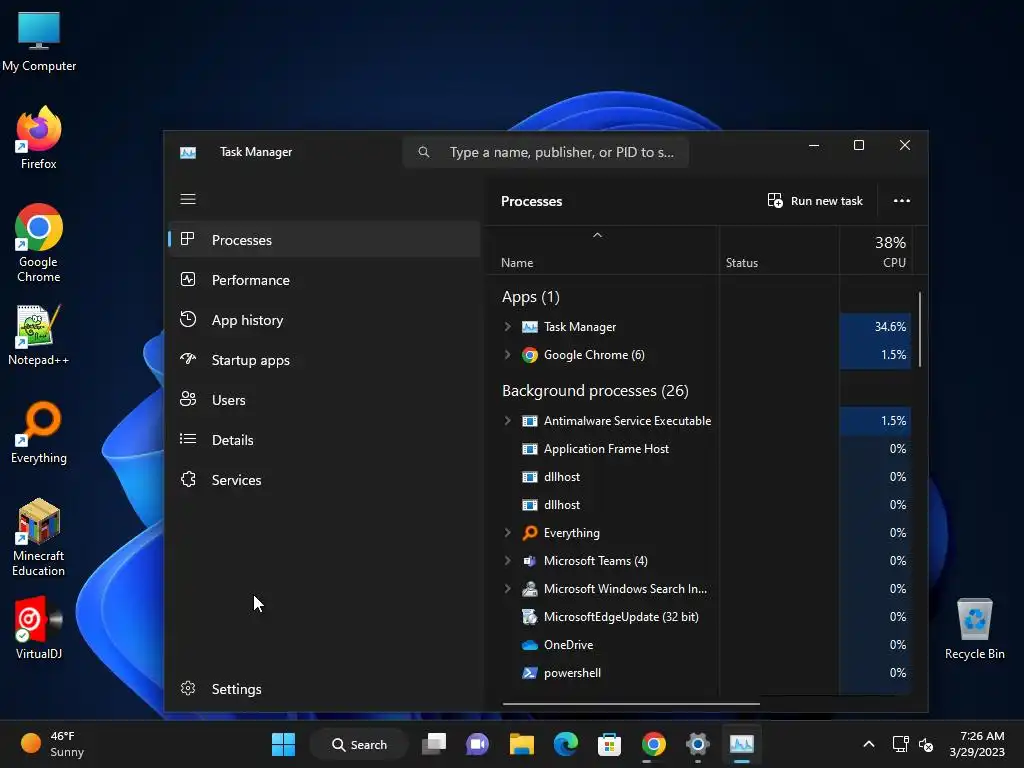The image size is (1024, 768).
Task: Open the Processes page in the sidebar
Action: (325, 240)
